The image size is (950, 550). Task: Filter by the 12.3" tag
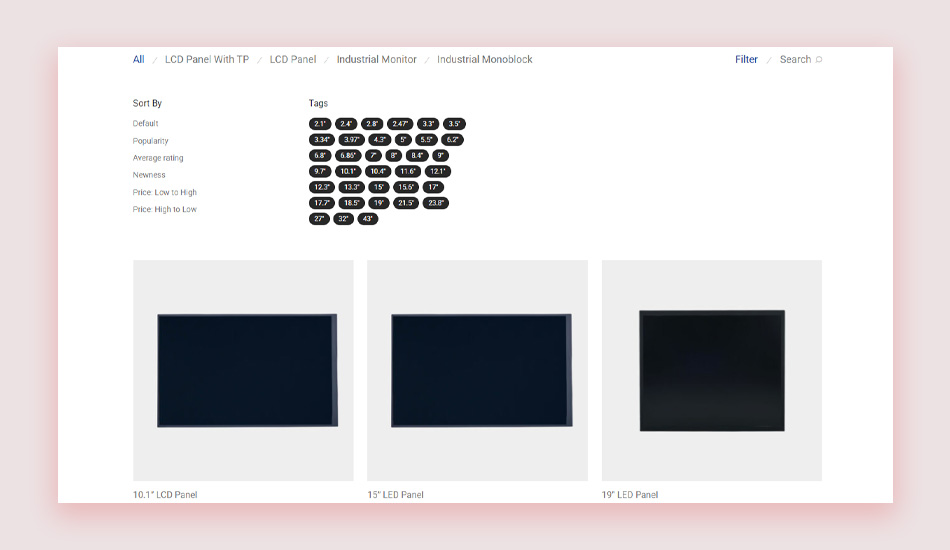322,187
